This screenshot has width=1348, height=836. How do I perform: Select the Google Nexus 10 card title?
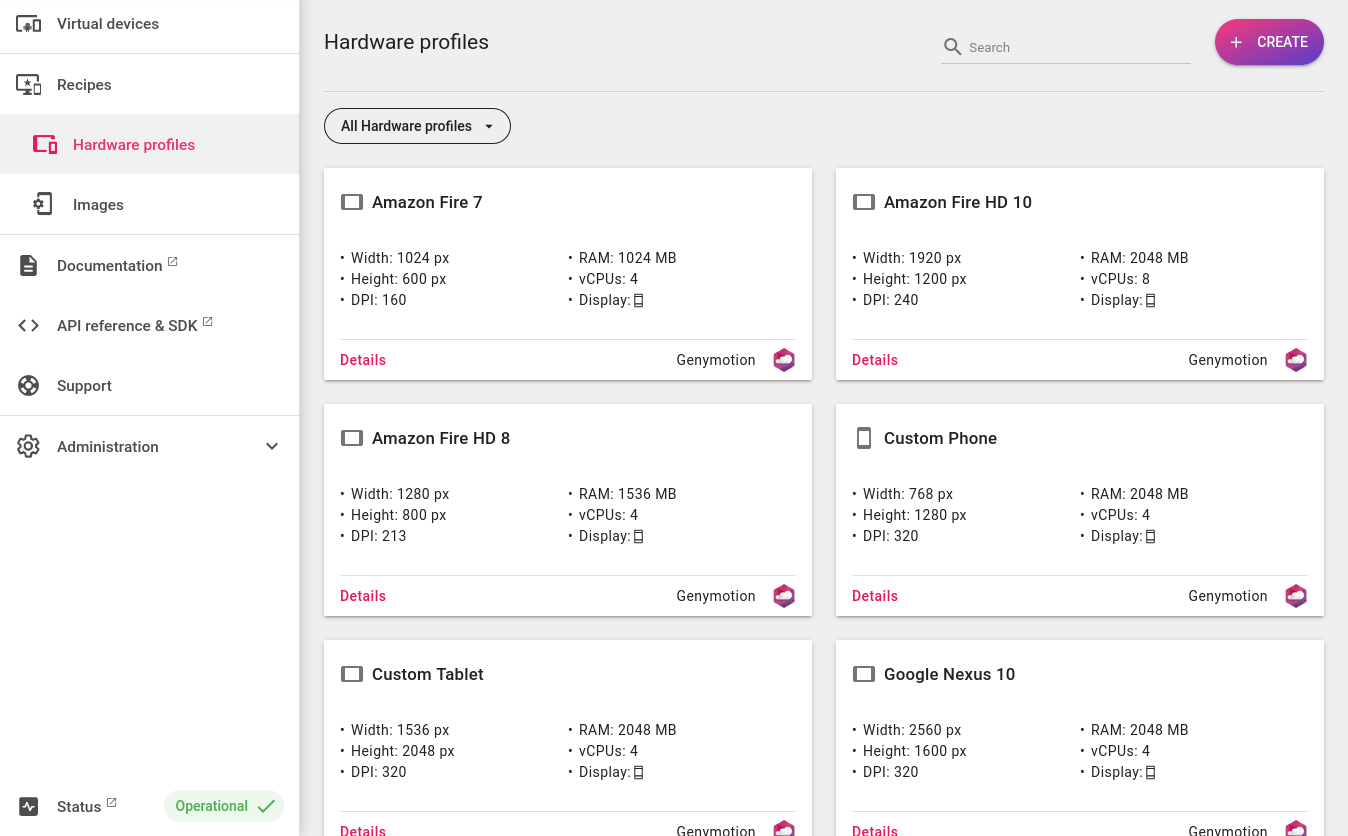point(949,674)
